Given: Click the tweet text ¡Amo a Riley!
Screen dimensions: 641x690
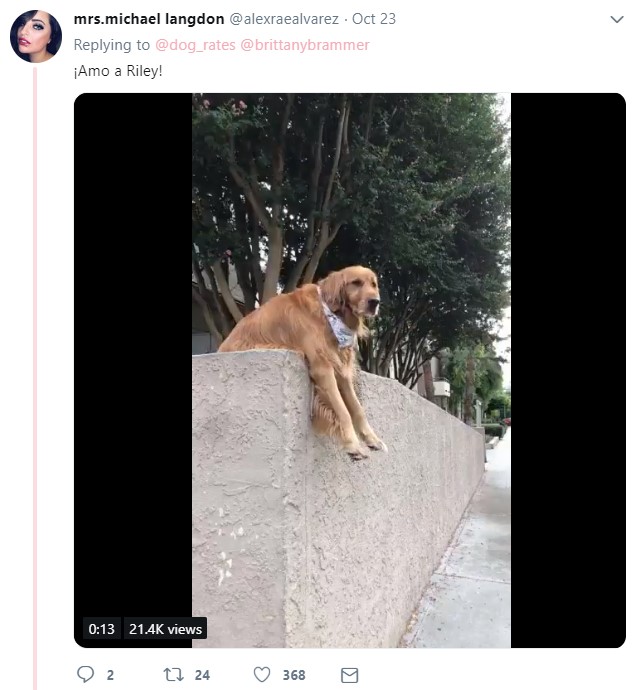Looking at the screenshot, I should click(x=118, y=71).
